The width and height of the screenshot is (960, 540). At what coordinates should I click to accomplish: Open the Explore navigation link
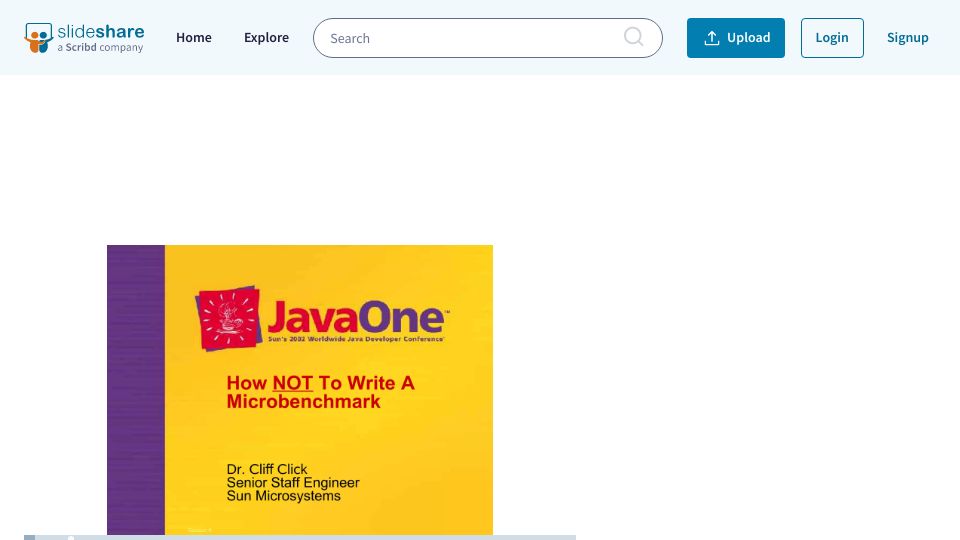pos(266,37)
